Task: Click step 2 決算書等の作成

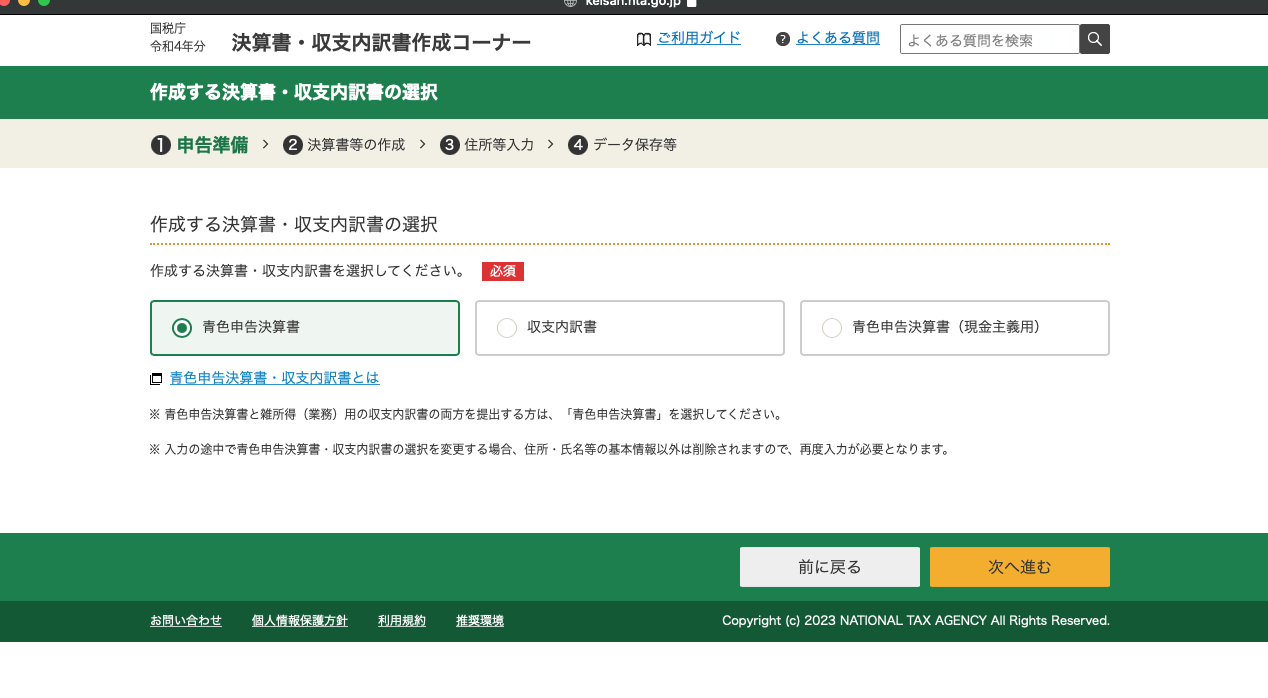Action: coord(344,145)
